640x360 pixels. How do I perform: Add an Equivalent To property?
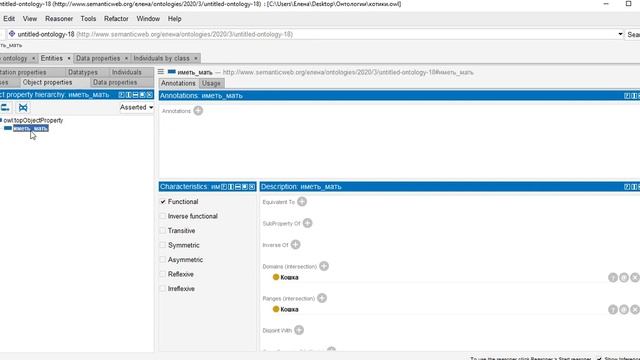pyautogui.click(x=302, y=202)
